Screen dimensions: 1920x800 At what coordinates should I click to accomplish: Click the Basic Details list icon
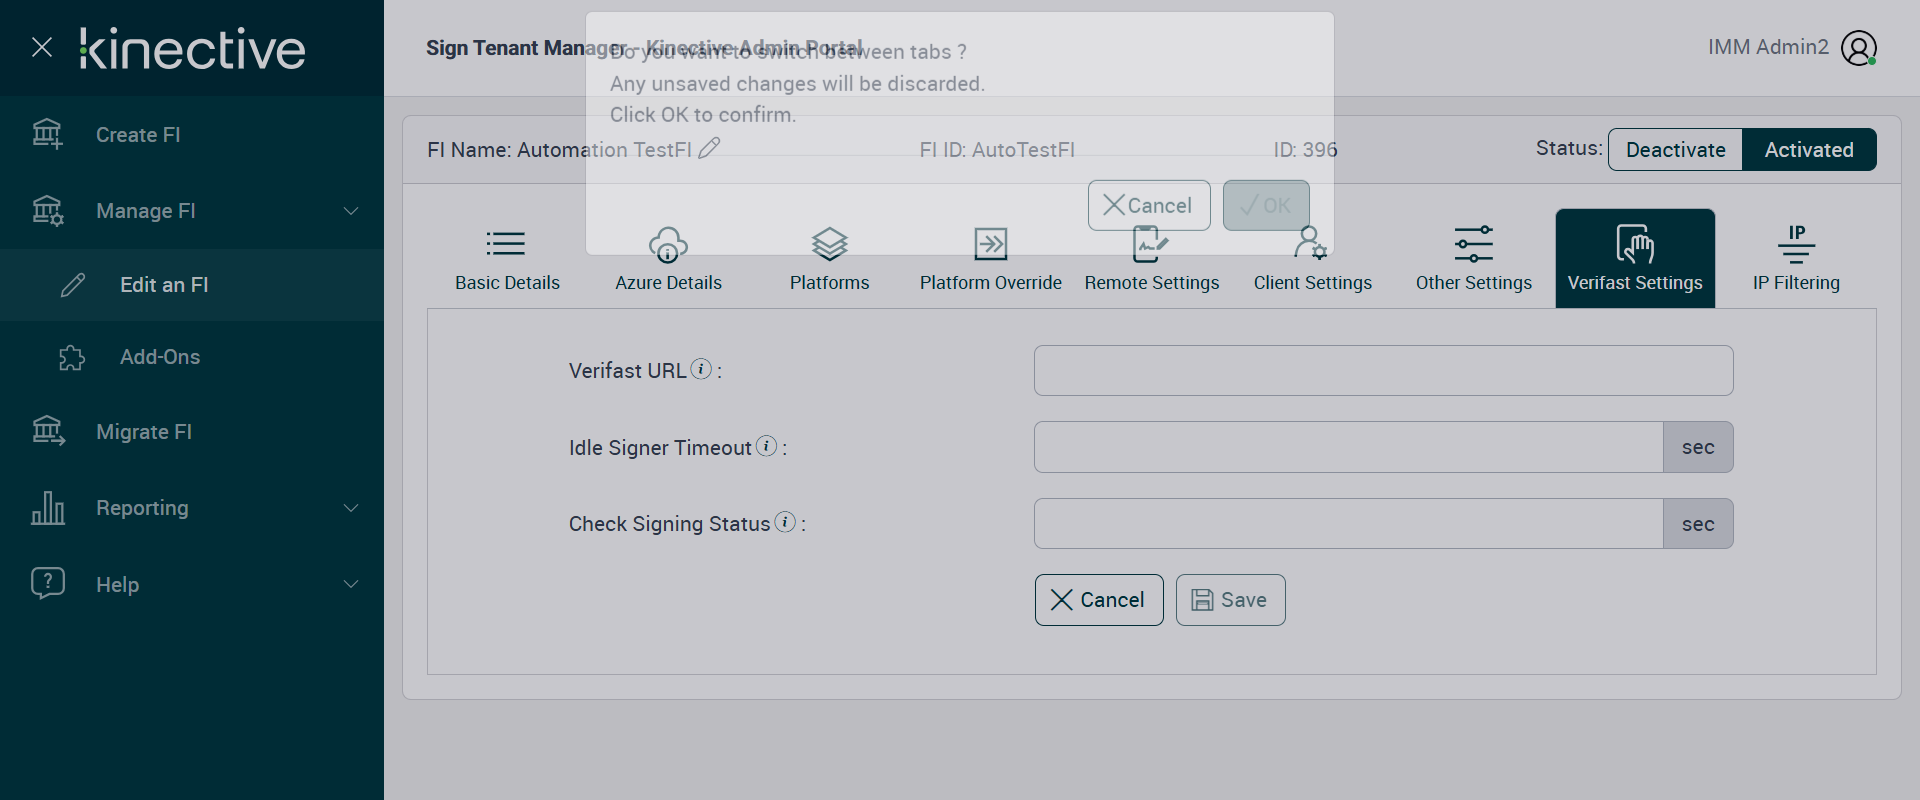click(506, 244)
